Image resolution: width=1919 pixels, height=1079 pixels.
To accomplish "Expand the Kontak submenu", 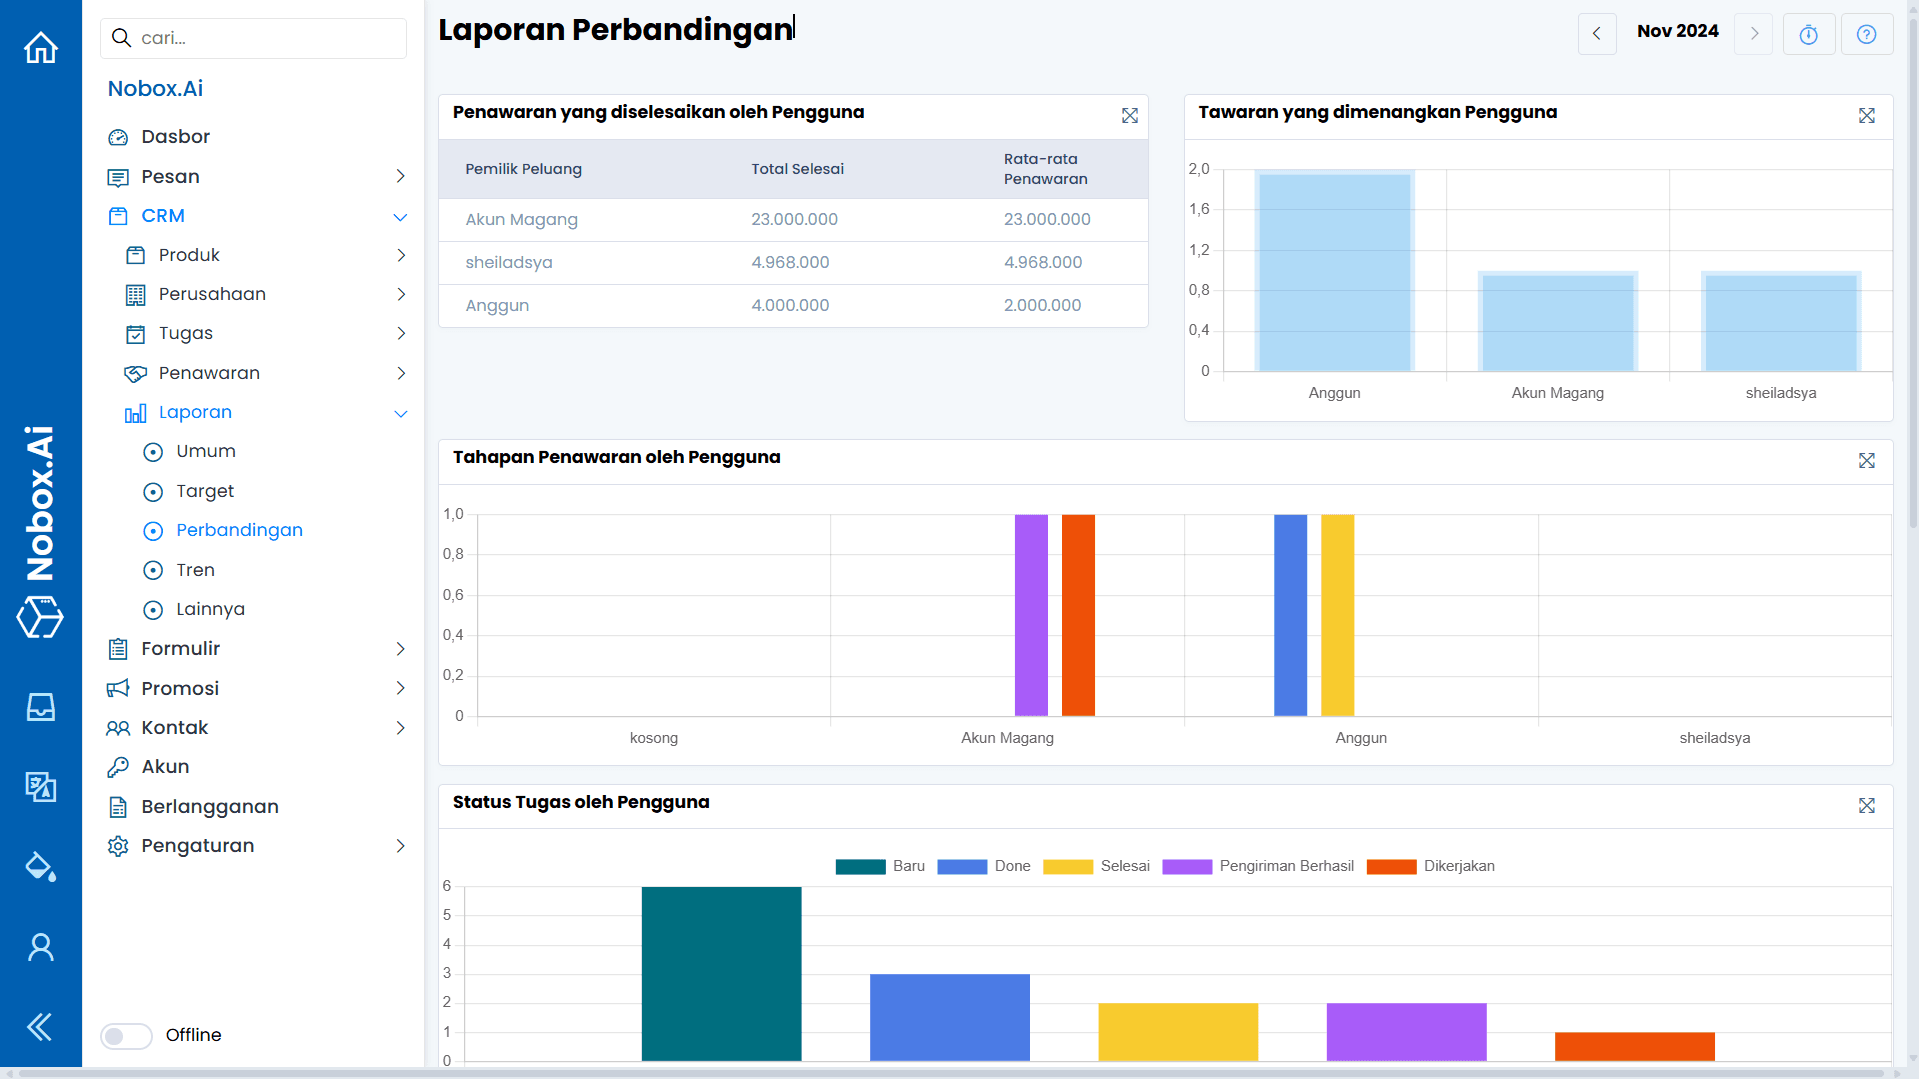I will 400,727.
